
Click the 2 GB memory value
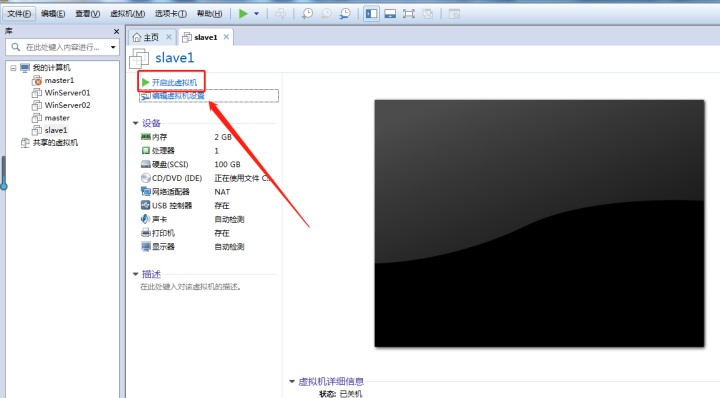point(223,137)
